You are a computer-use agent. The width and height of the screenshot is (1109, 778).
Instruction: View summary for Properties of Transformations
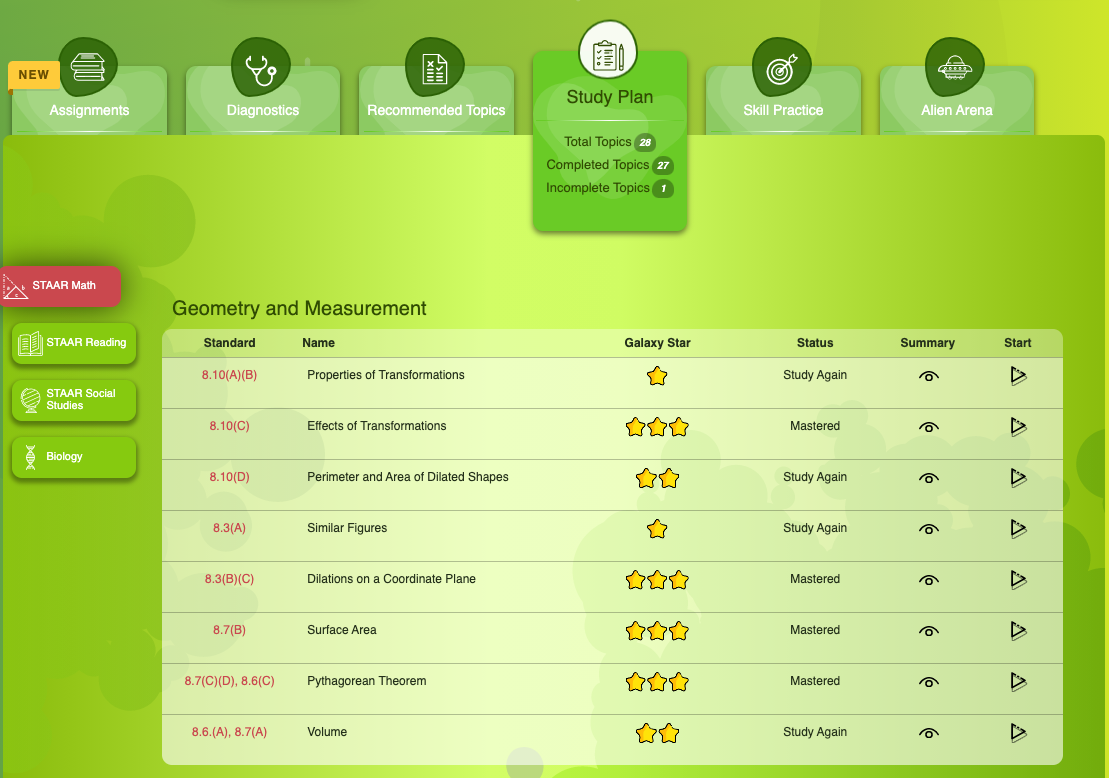click(x=929, y=376)
